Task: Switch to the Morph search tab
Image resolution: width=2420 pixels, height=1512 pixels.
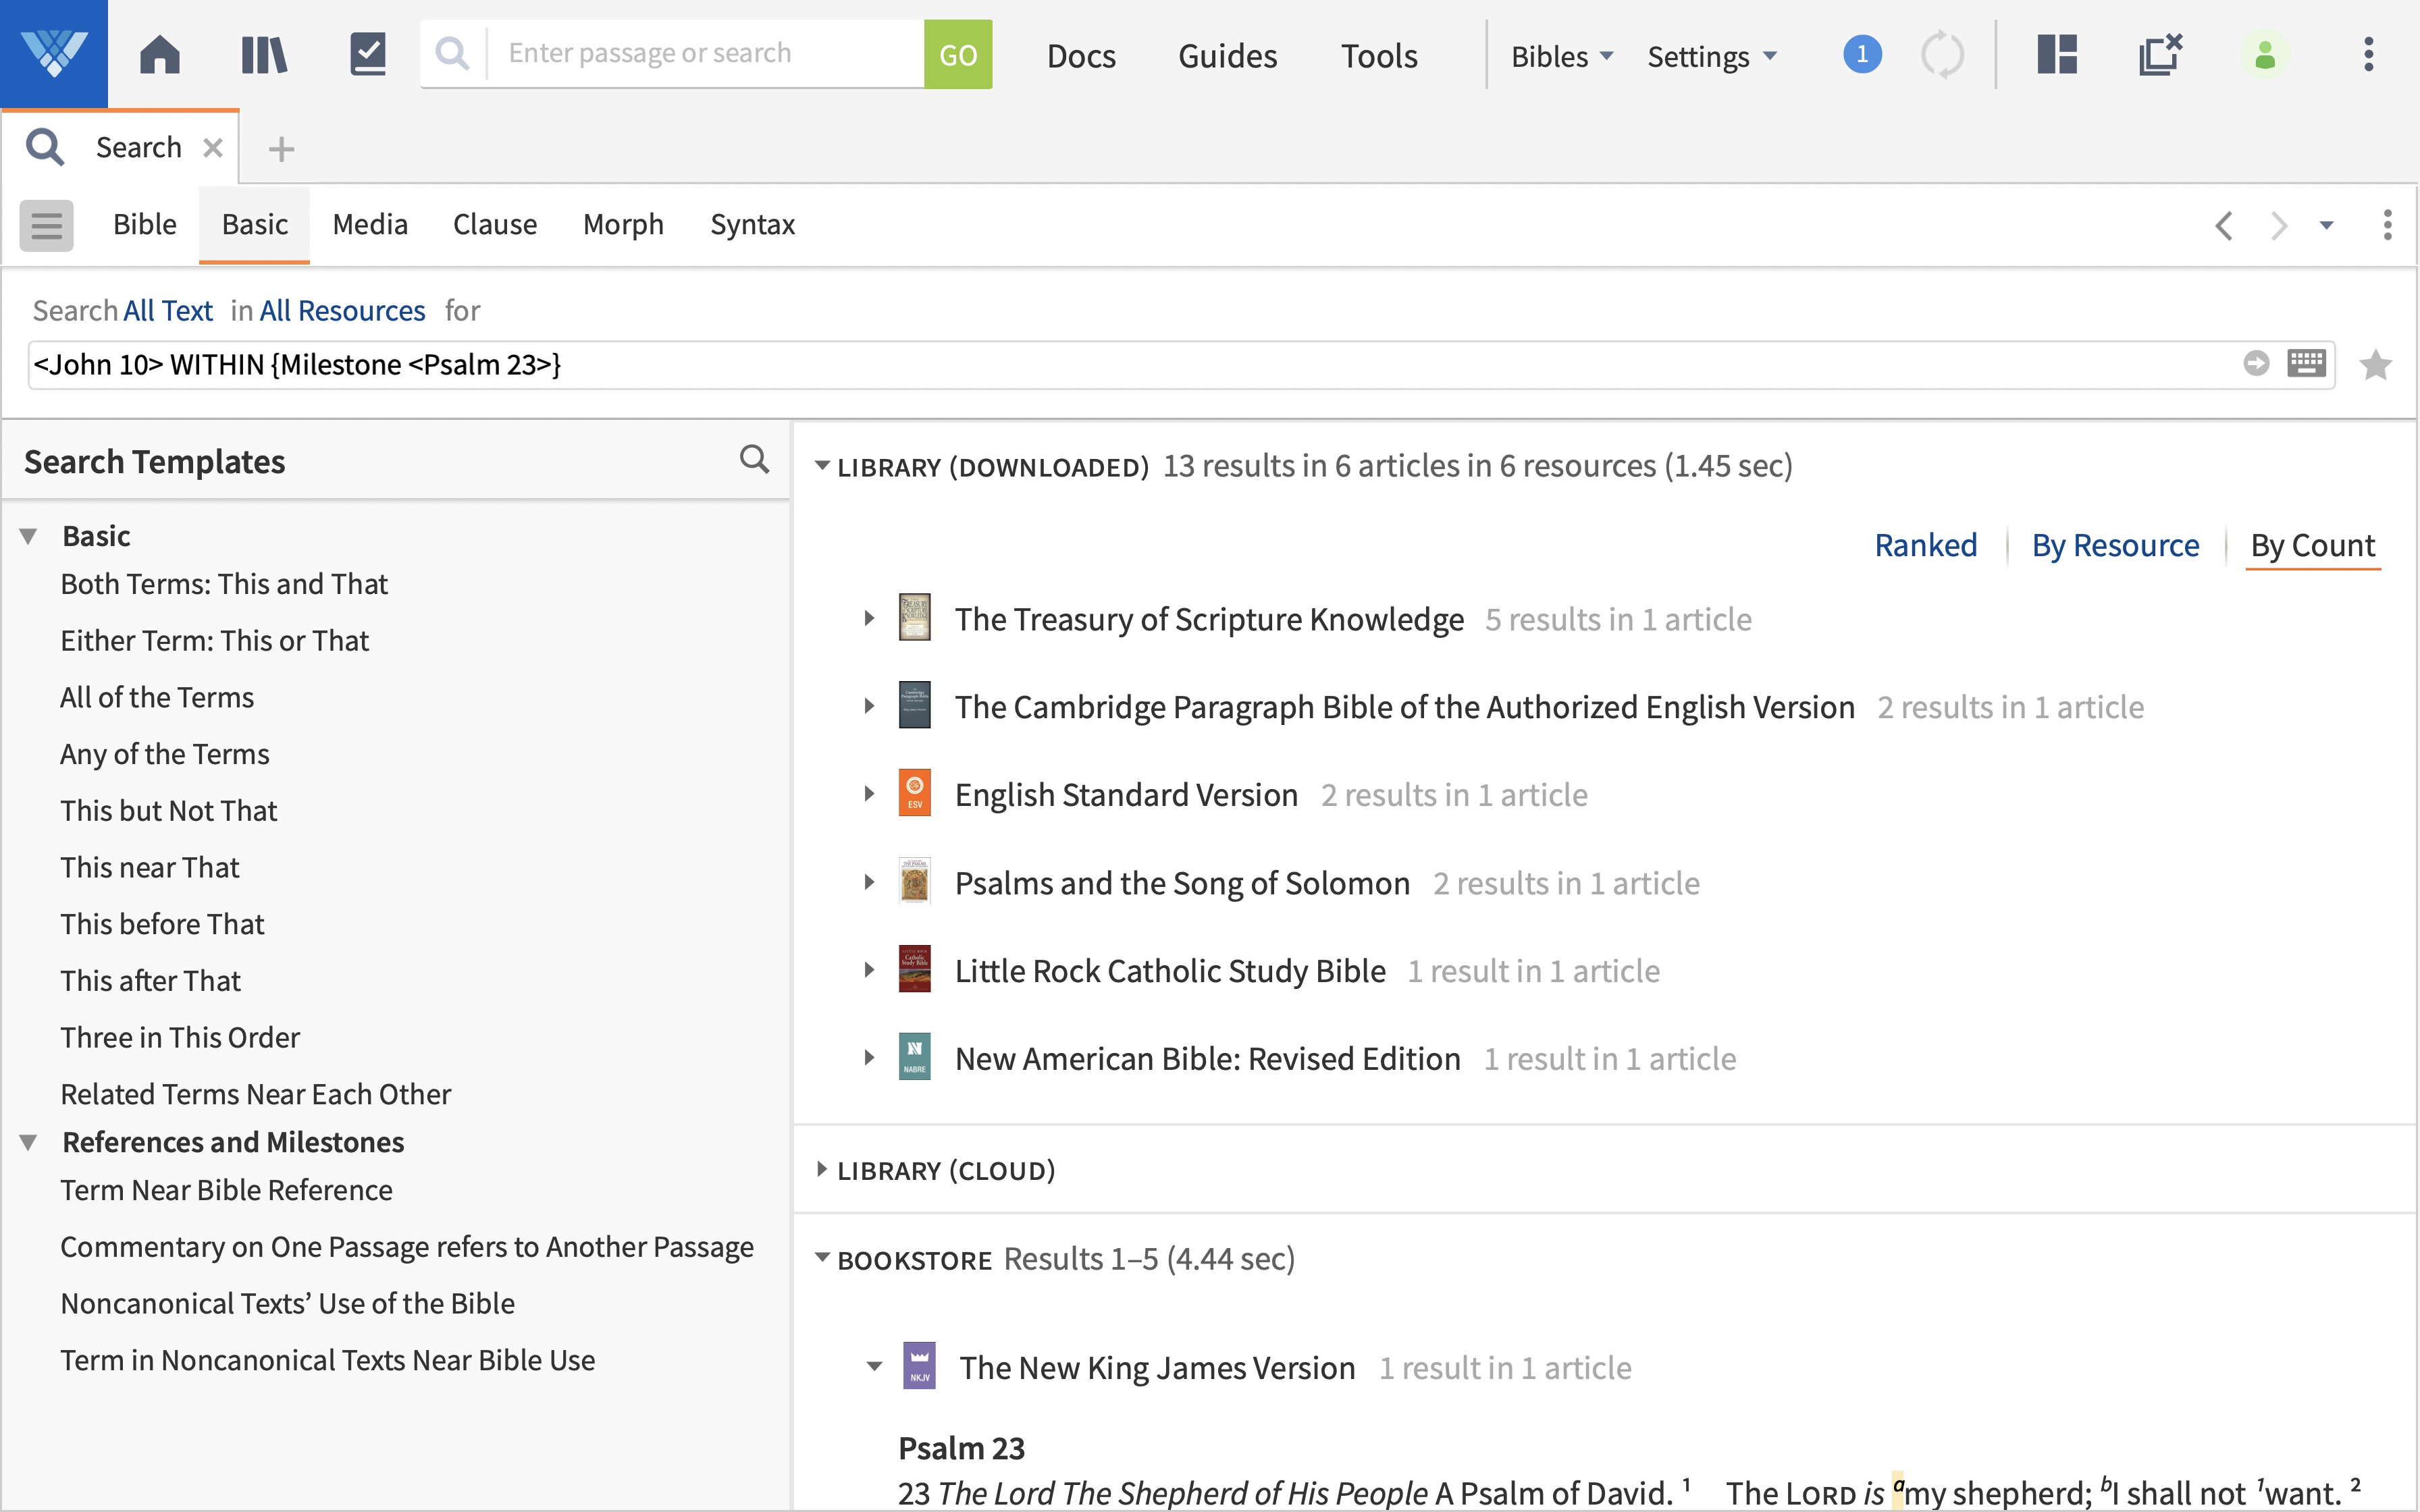Action: 623,225
